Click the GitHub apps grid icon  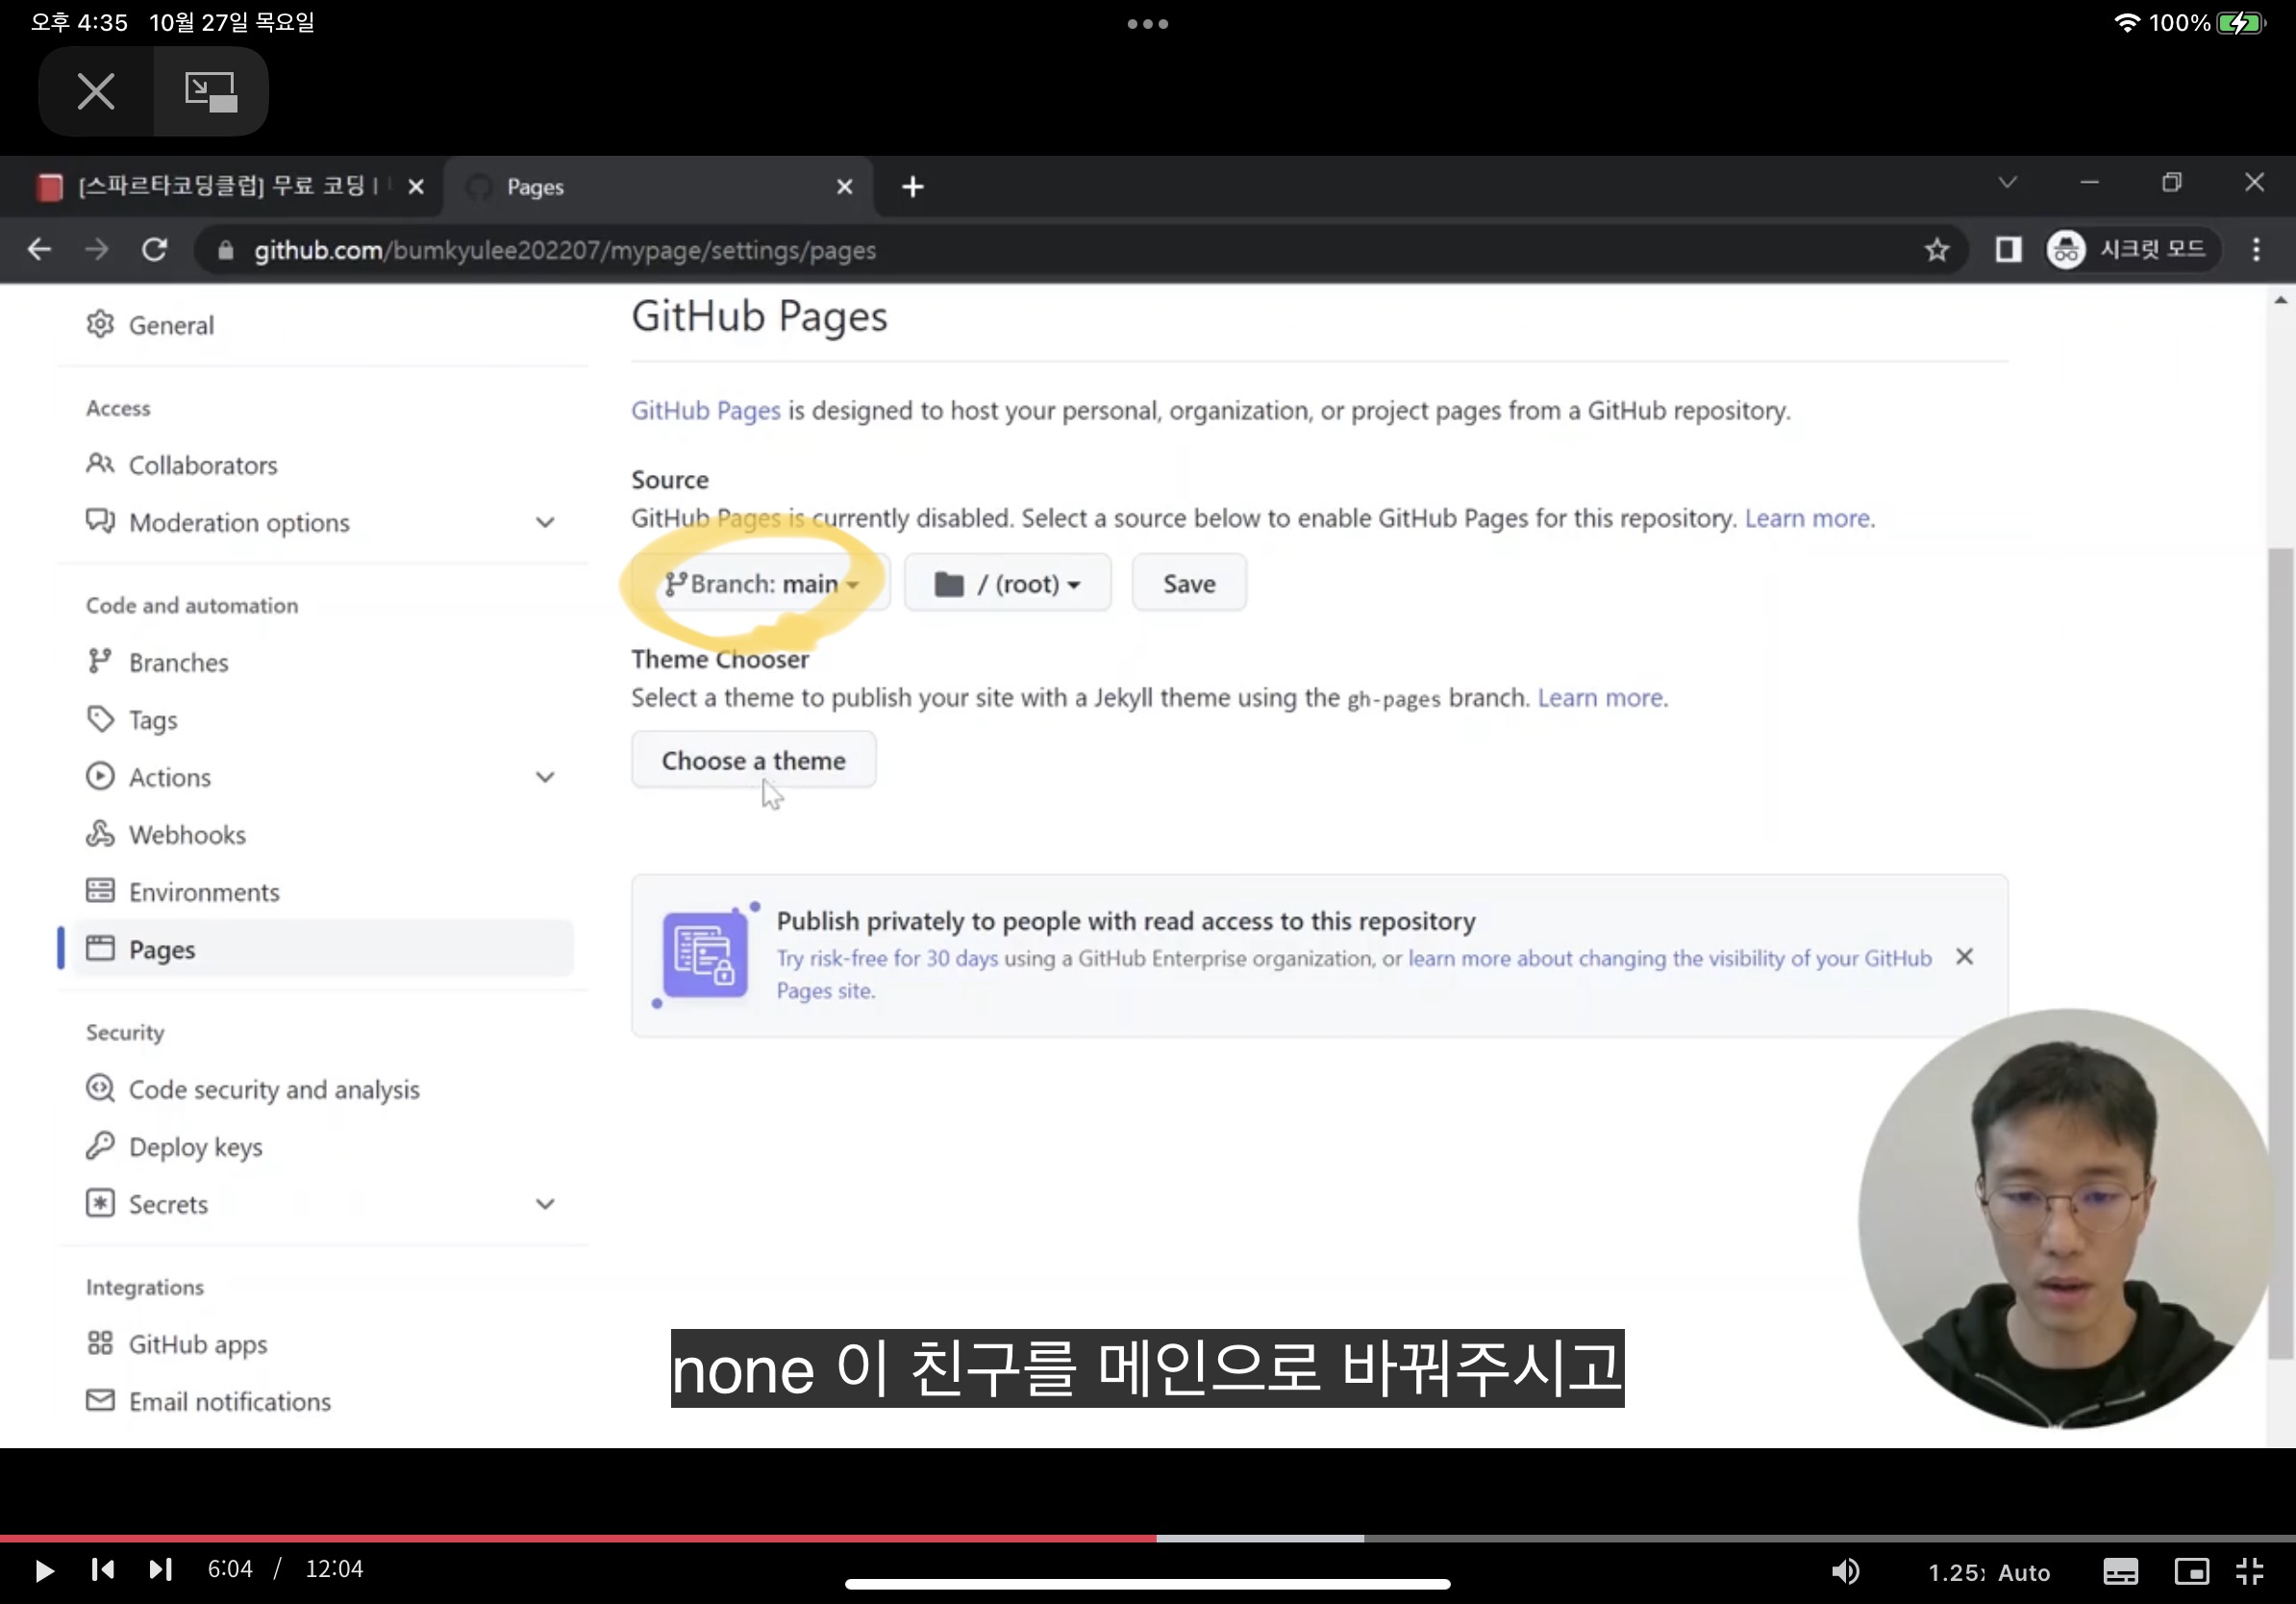(x=100, y=1343)
